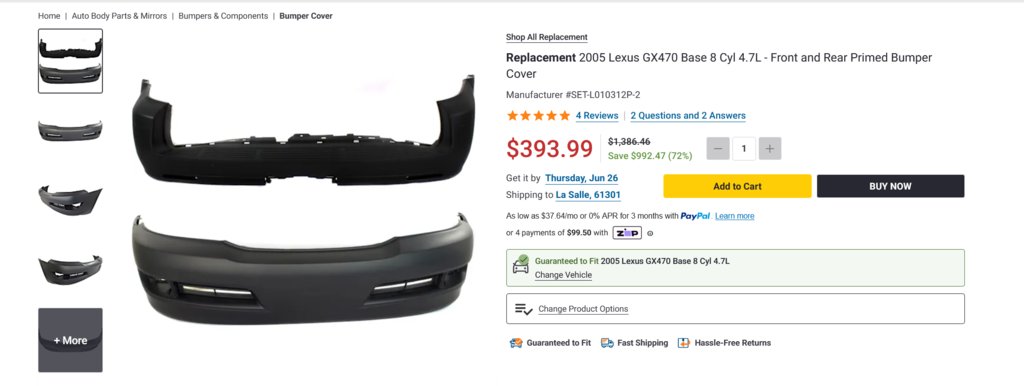Image resolution: width=1024 pixels, height=386 pixels.
Task: Add the bumper cover to cart
Action: (737, 186)
